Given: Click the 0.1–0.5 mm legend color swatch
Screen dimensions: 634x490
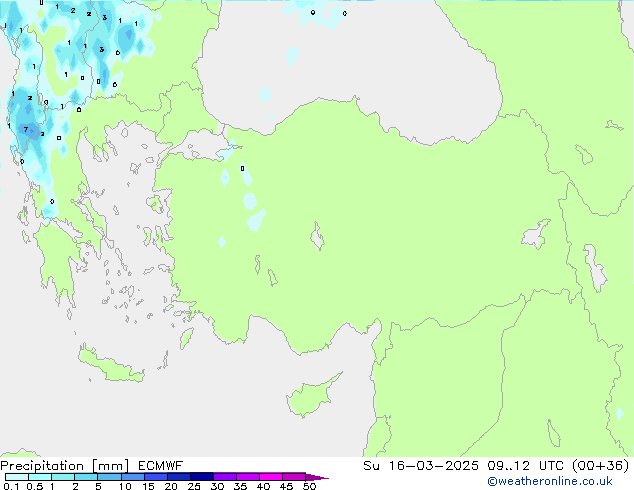Looking at the screenshot, I should (x=17, y=477).
